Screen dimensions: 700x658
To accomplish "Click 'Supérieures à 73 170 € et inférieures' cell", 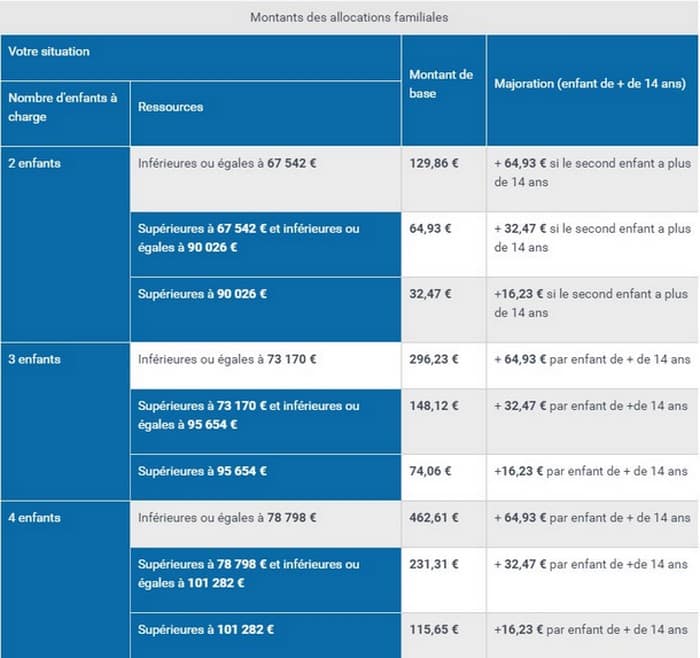I will tap(266, 421).
